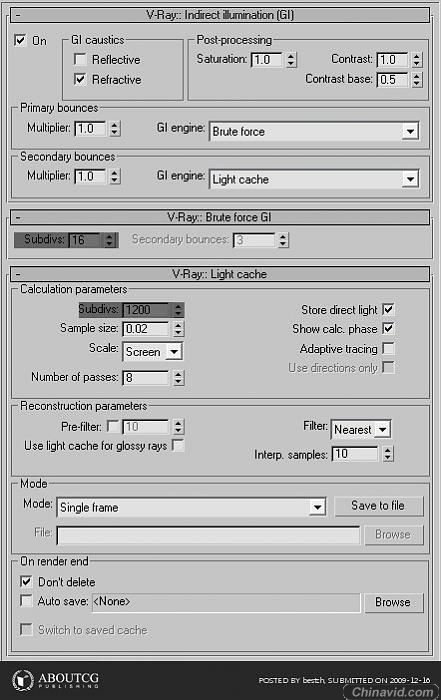Open the Secondary bounces GI engine dropdown
This screenshot has width=441, height=700.
410,179
